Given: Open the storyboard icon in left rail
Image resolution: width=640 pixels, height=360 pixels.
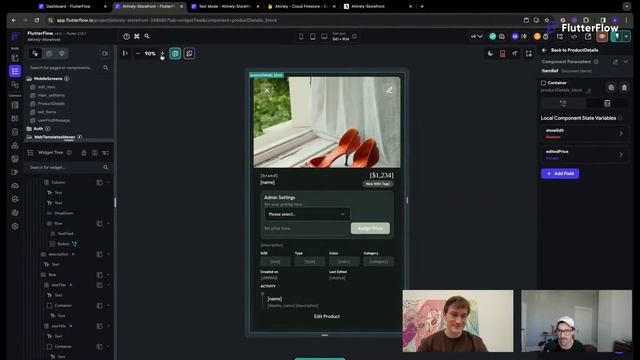Looking at the screenshot, I should (x=15, y=85).
